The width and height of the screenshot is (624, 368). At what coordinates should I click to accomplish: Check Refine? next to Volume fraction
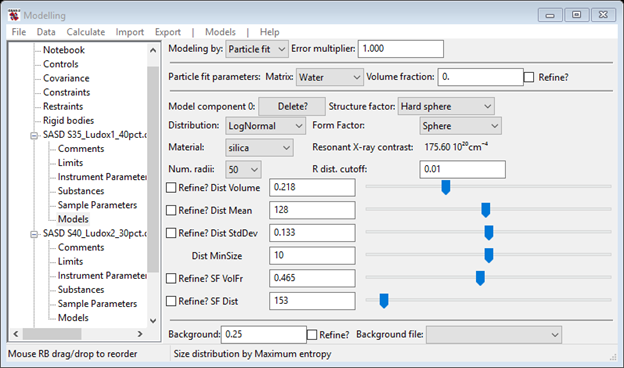coord(529,77)
